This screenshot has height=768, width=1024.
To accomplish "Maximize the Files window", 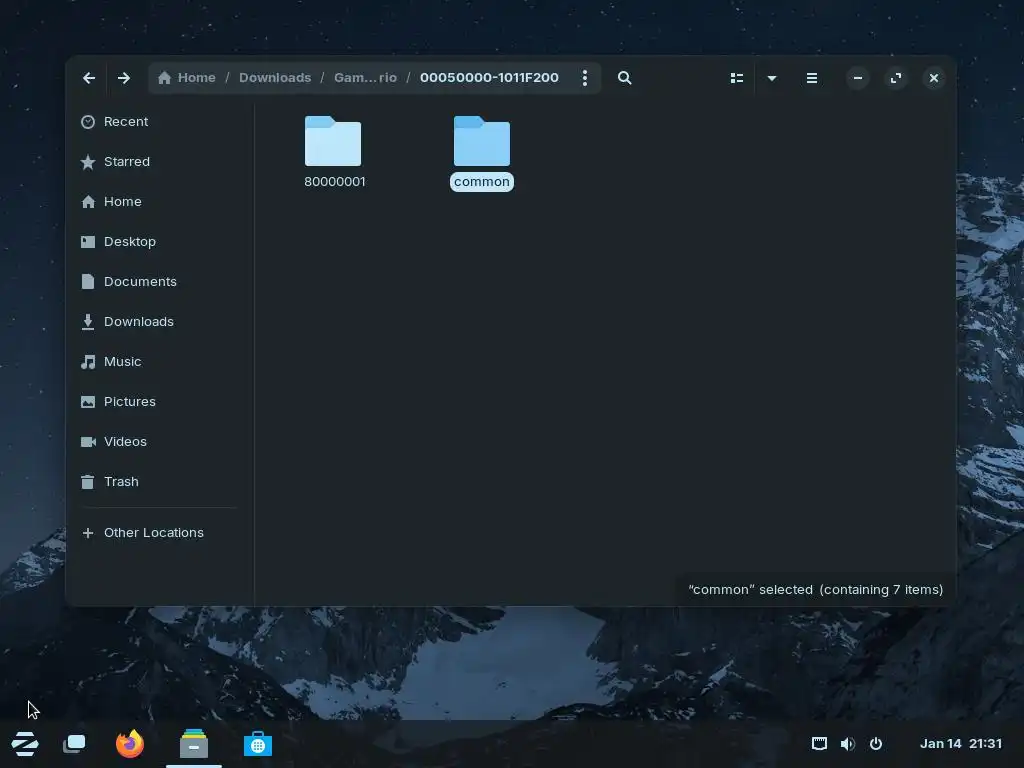I will (895, 78).
